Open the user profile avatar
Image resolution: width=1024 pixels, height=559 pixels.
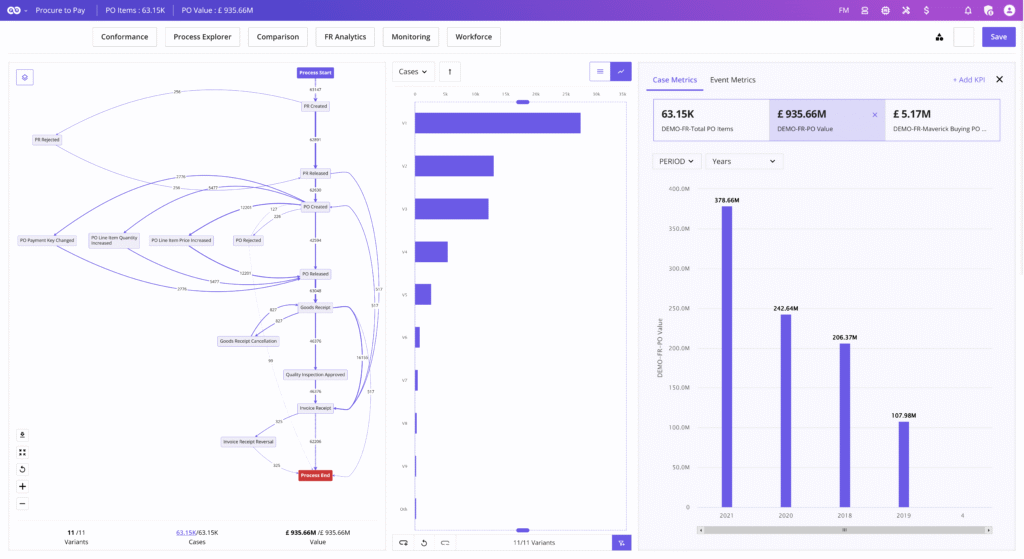click(1009, 10)
